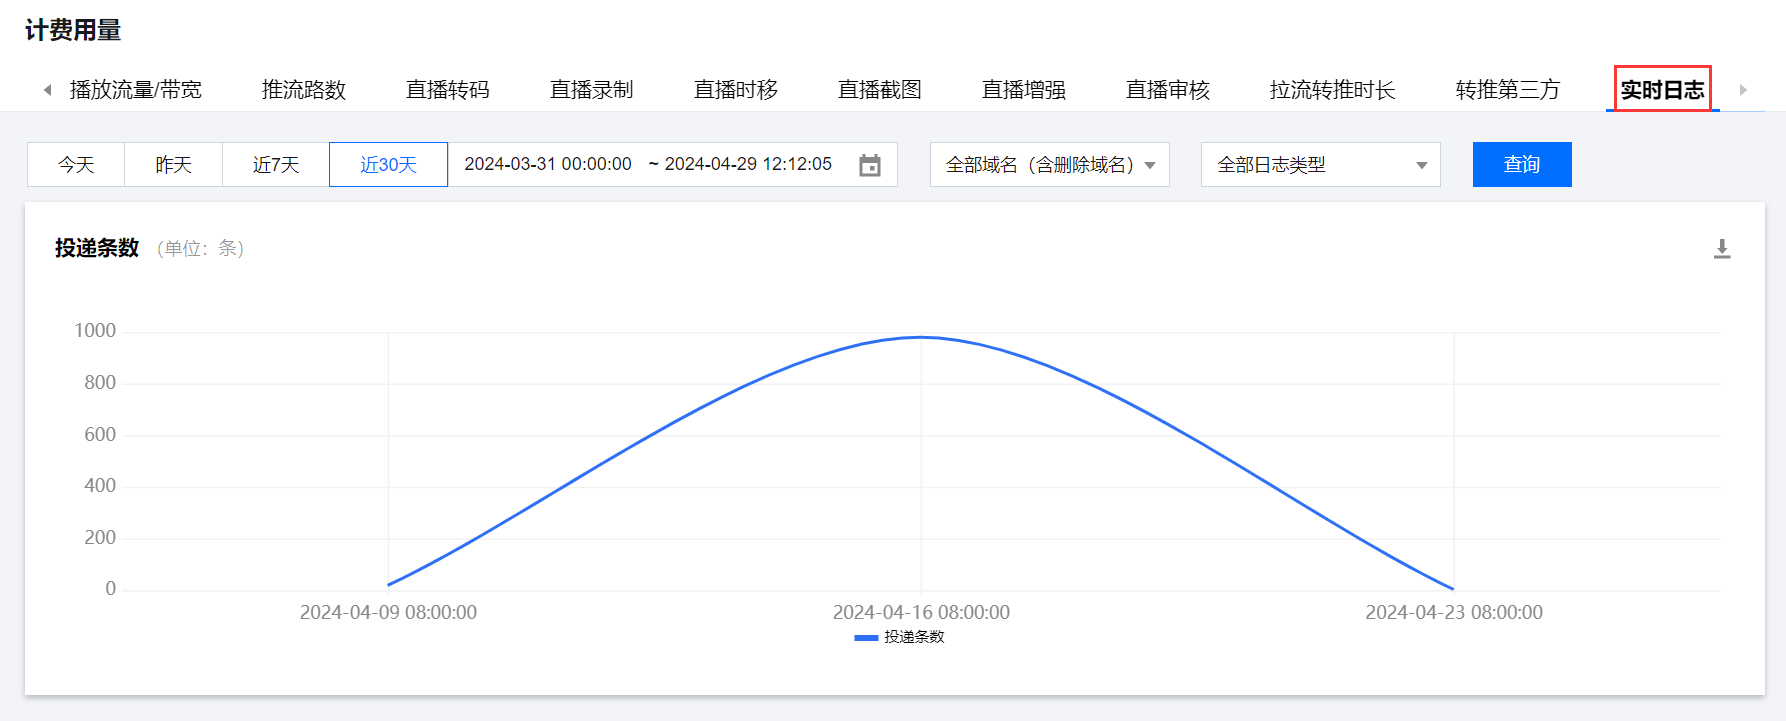Download the 投递条数 chart data
Image resolution: width=1786 pixels, height=721 pixels.
point(1722,248)
